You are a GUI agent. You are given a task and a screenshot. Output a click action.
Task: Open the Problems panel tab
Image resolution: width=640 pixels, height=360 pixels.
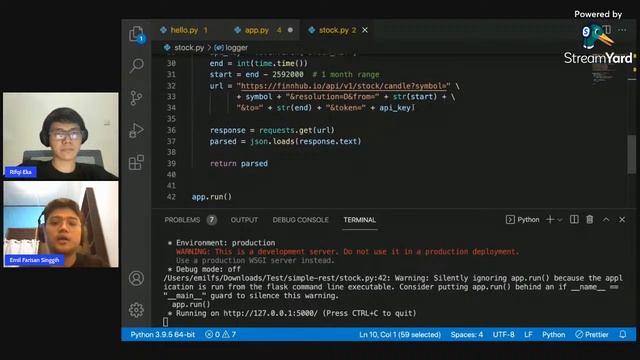tap(182, 220)
